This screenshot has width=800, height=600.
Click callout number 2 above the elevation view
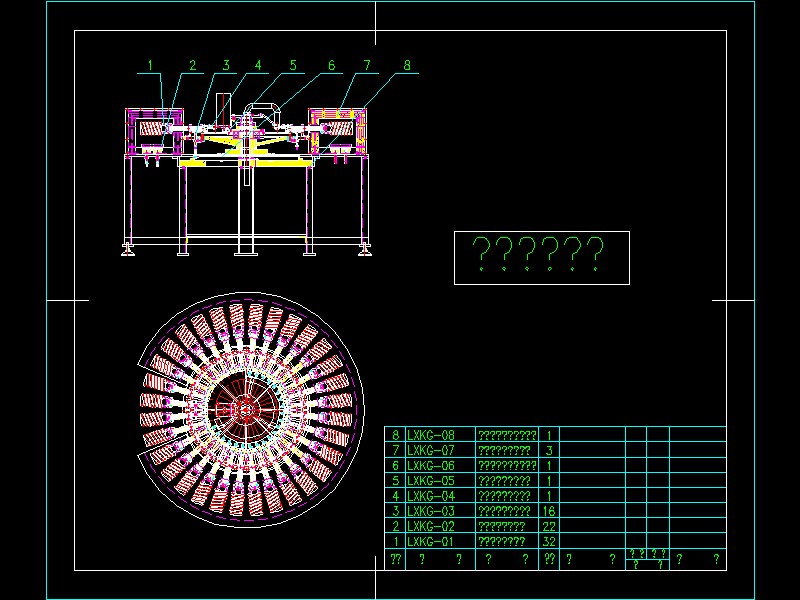coord(192,65)
